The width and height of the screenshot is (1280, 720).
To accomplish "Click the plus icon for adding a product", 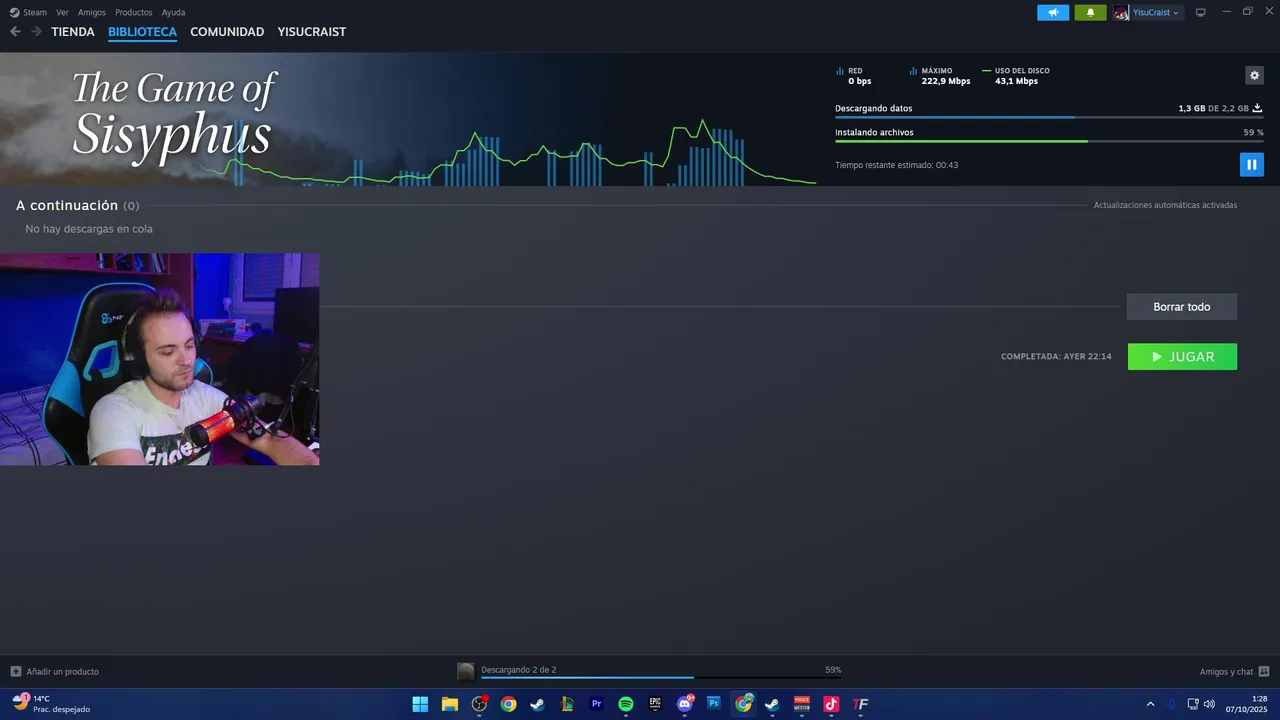I will tap(15, 671).
